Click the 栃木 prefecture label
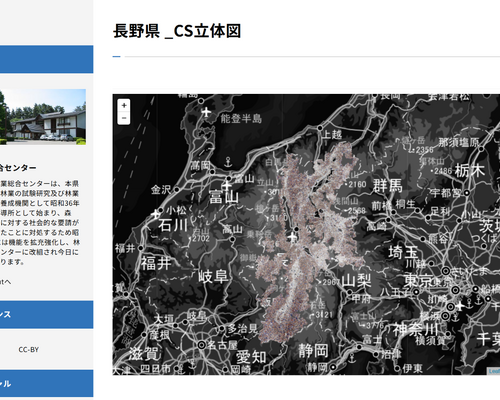Image resolution: width=500 pixels, height=400 pixels. [x=470, y=171]
